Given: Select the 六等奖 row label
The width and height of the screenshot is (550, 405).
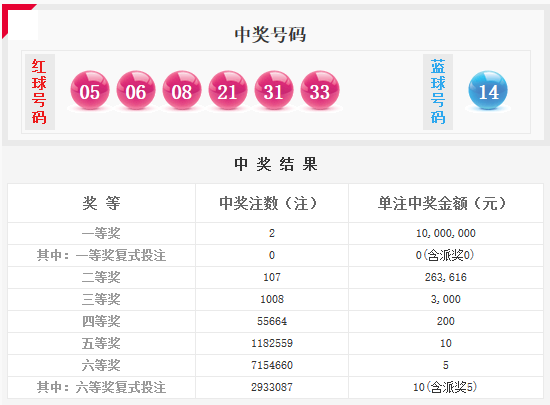Looking at the screenshot, I should (101, 365).
